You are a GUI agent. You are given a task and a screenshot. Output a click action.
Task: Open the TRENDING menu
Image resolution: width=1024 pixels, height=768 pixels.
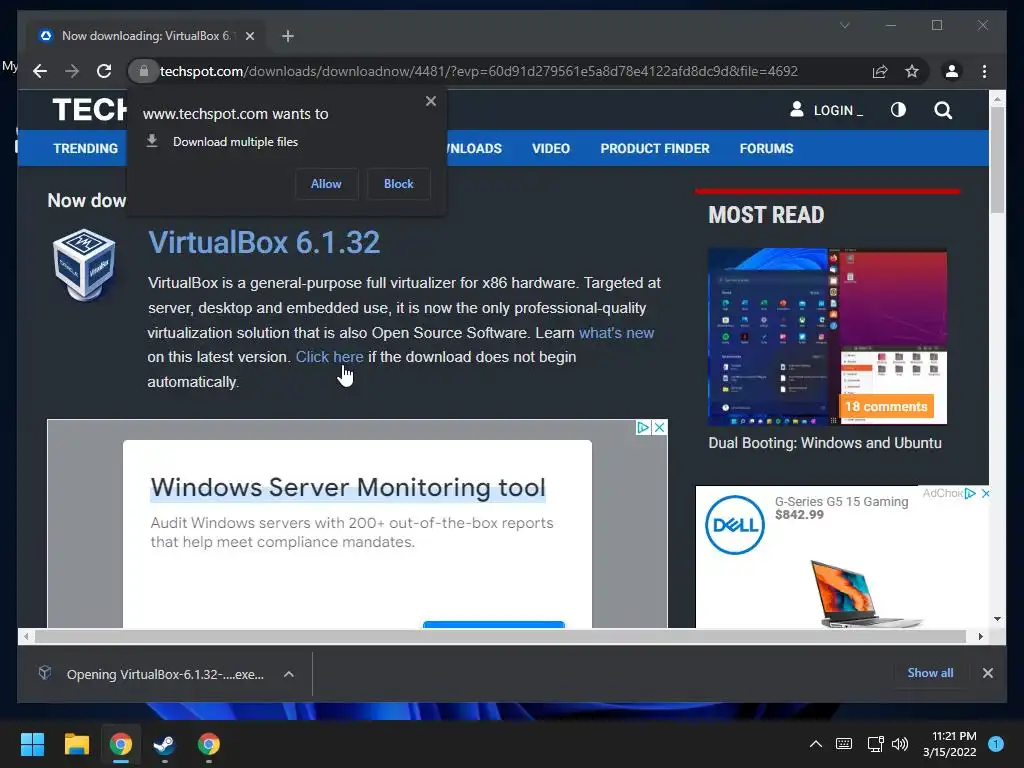click(86, 148)
